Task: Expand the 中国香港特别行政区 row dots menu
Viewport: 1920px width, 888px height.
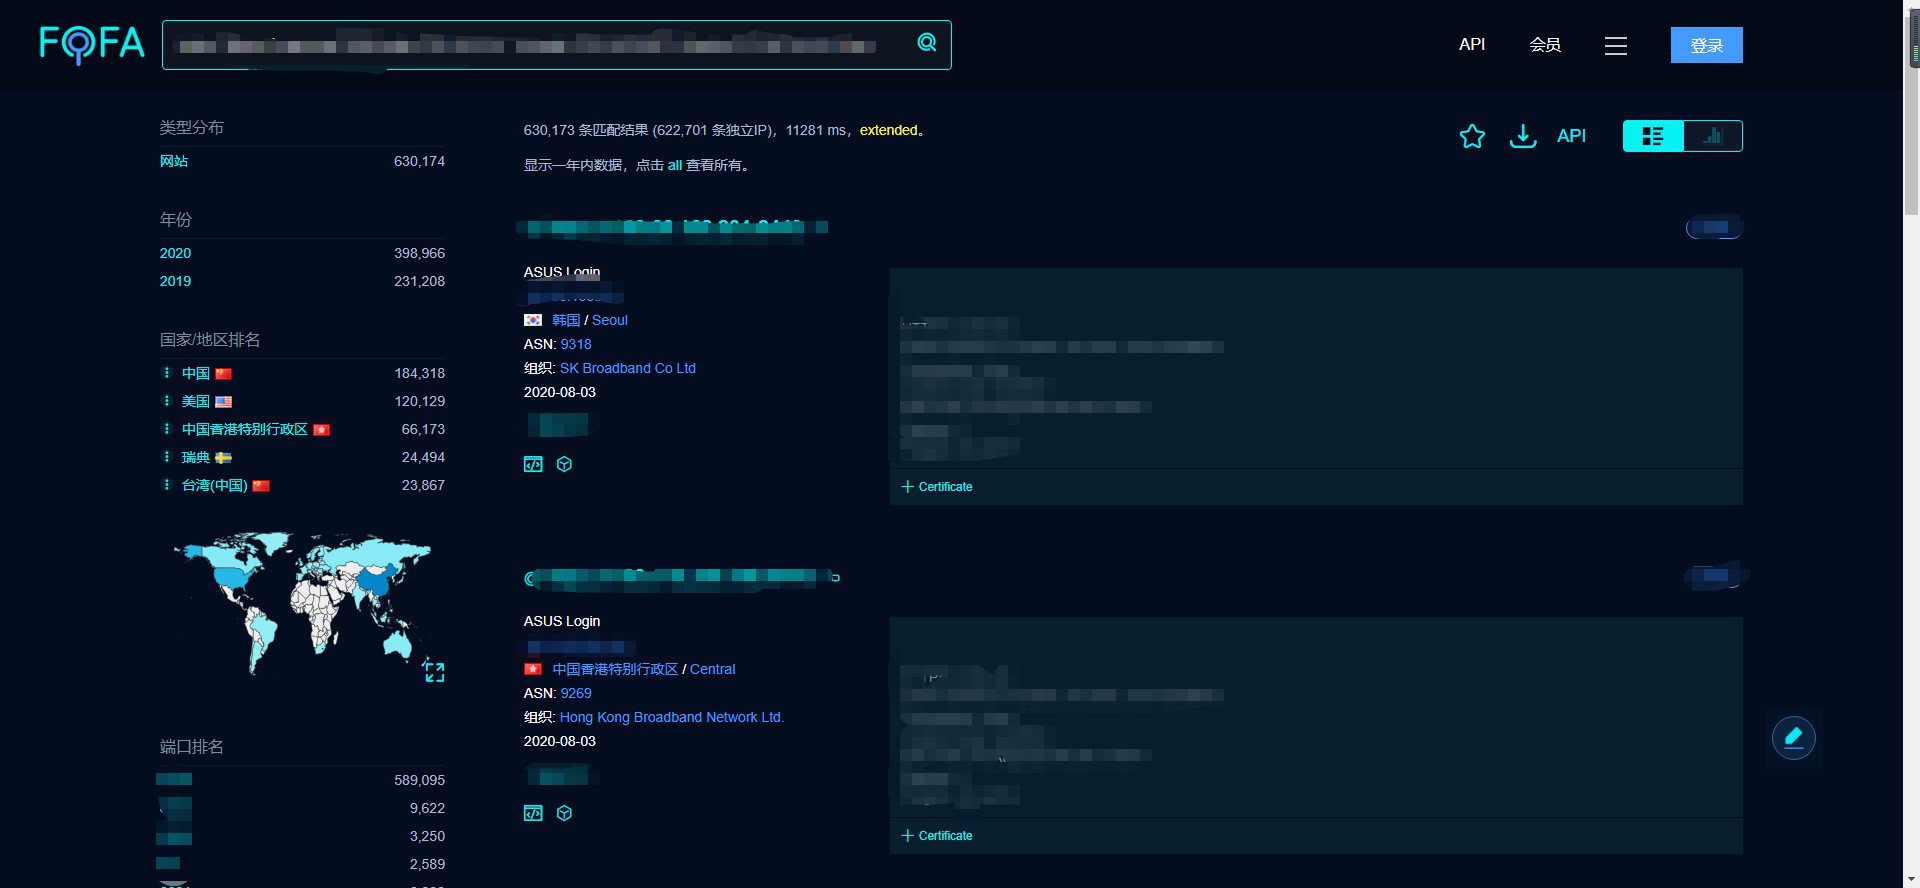Action: [x=166, y=428]
